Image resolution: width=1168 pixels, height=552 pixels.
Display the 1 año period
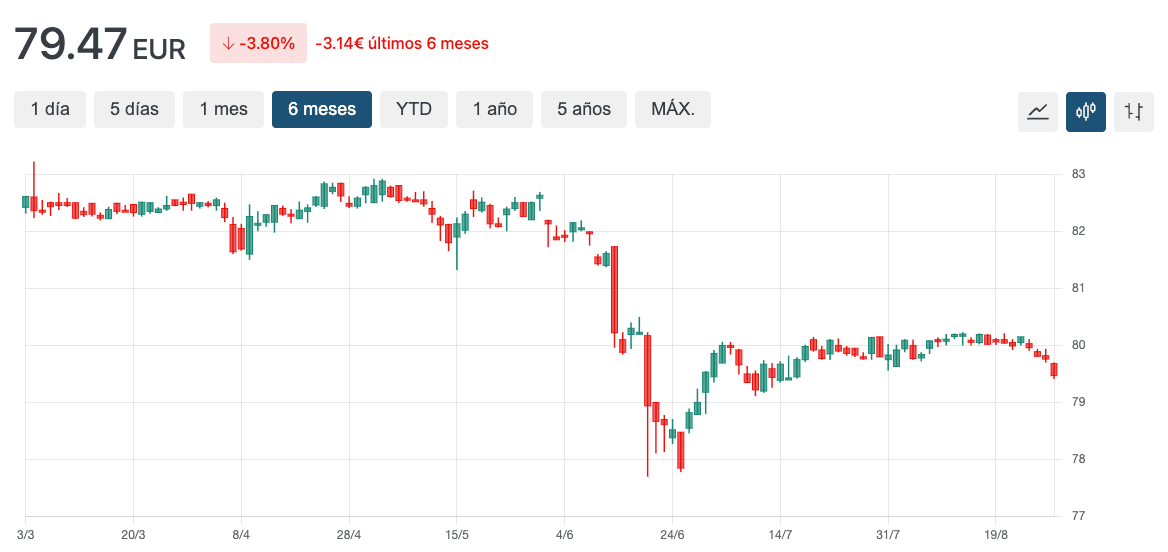tap(495, 109)
